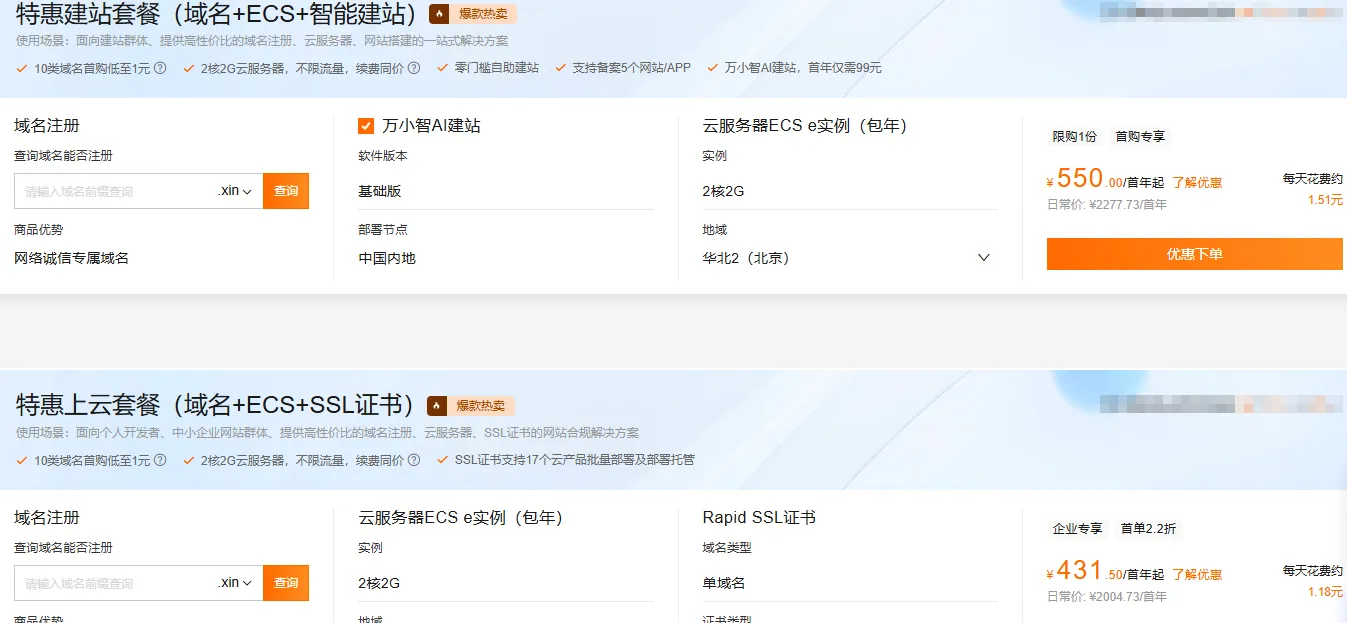Expand the 华北2（北京）region dropdown
Viewport: 1347px width, 623px height.
point(984,257)
